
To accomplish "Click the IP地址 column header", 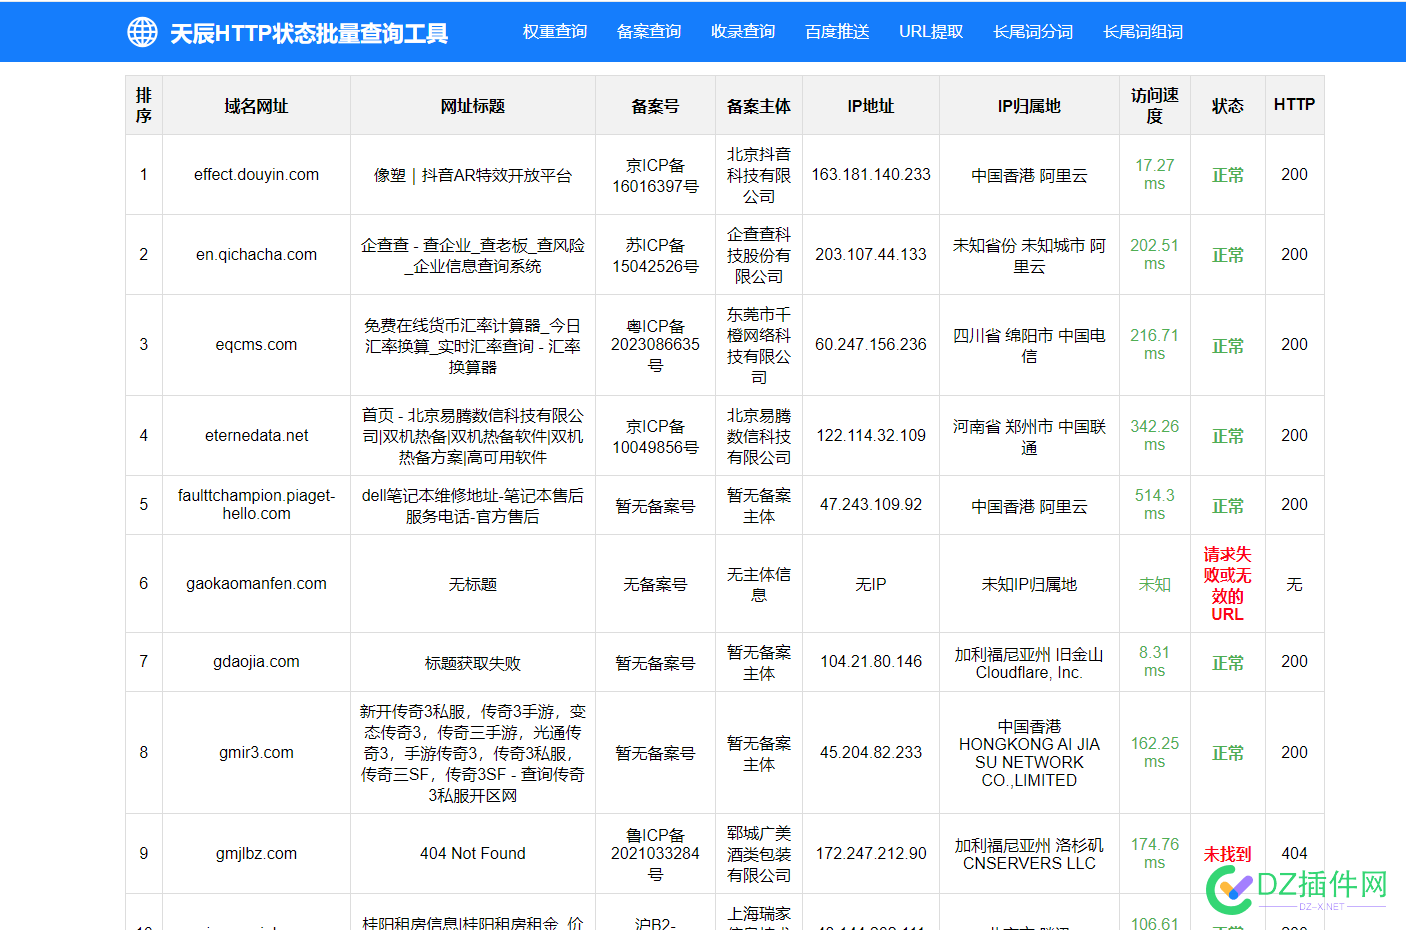I will 871,106.
